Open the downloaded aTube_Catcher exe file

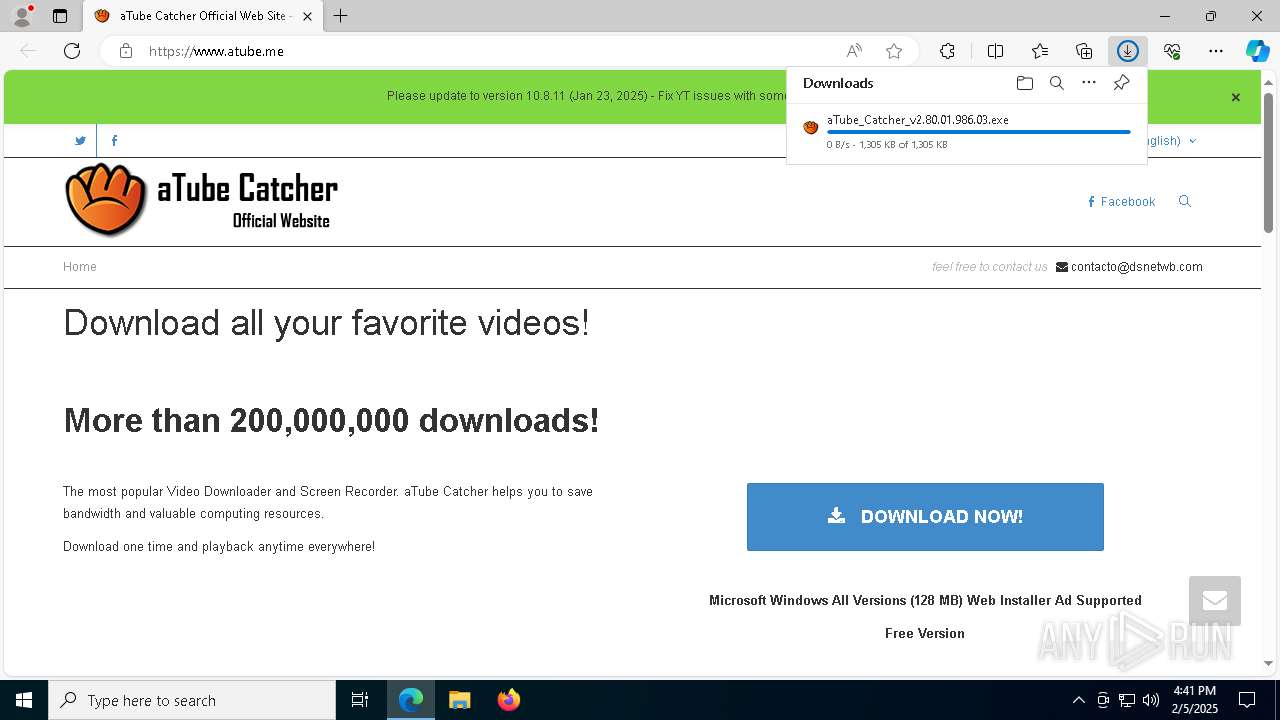(917, 119)
